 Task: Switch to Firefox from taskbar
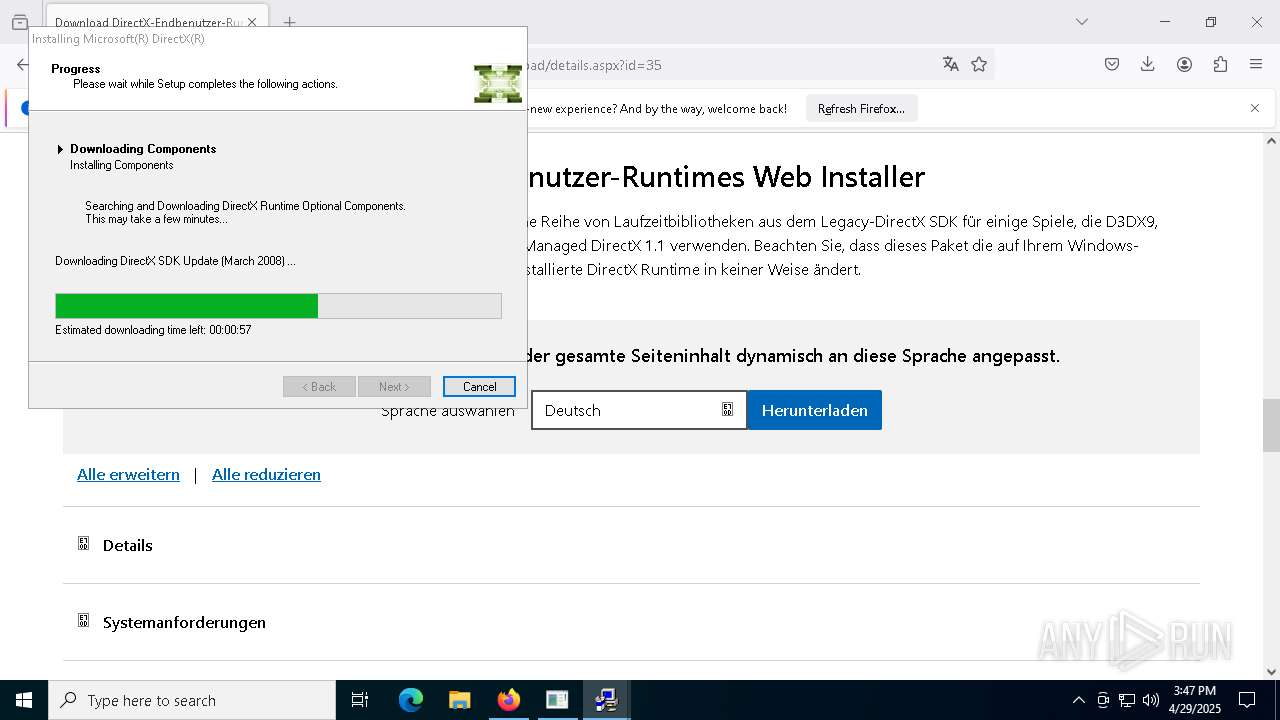coord(508,700)
